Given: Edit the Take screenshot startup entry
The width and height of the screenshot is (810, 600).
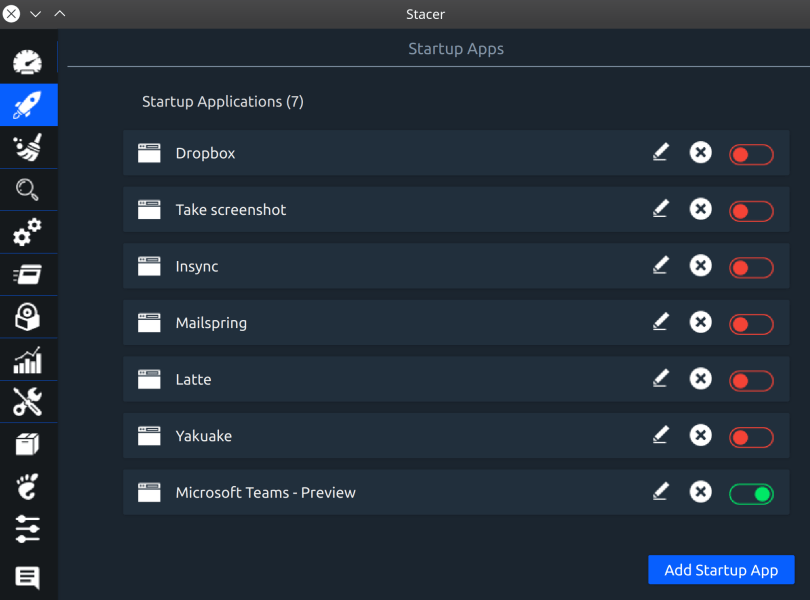Looking at the screenshot, I should 661,209.
